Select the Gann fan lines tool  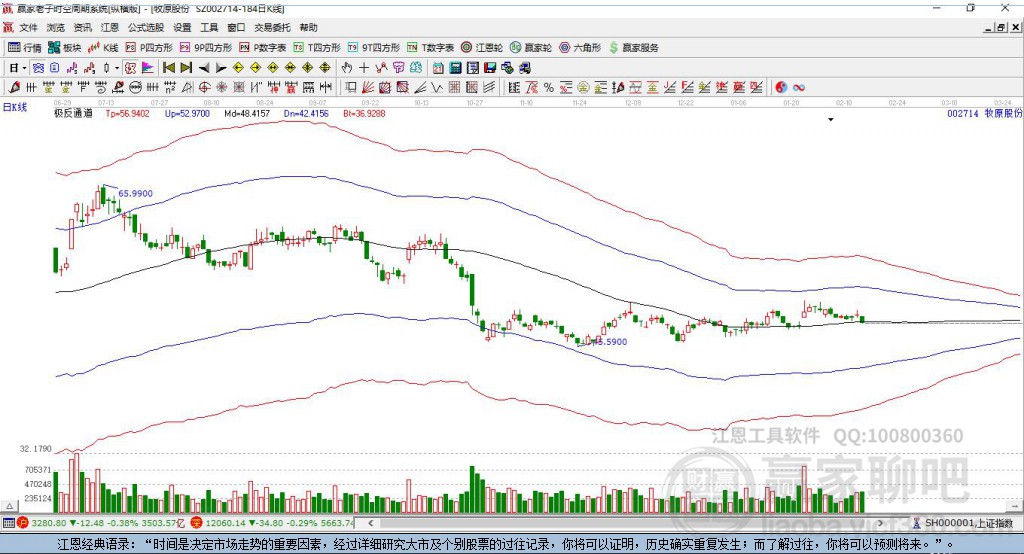[368, 88]
